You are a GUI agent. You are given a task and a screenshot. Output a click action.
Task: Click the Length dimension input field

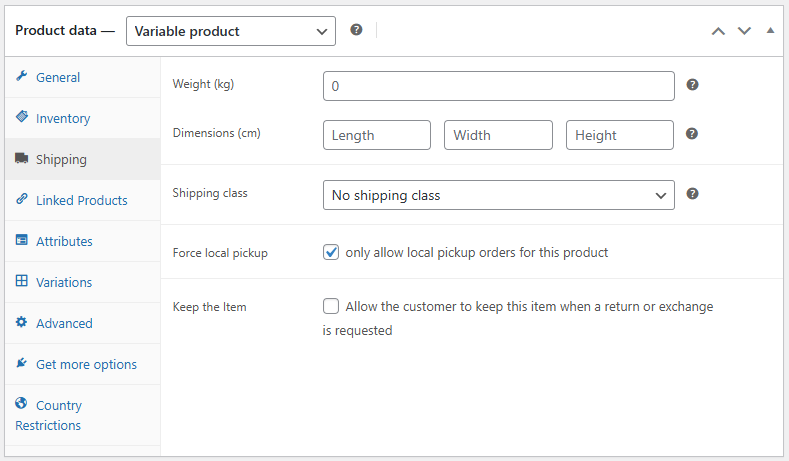[376, 135]
